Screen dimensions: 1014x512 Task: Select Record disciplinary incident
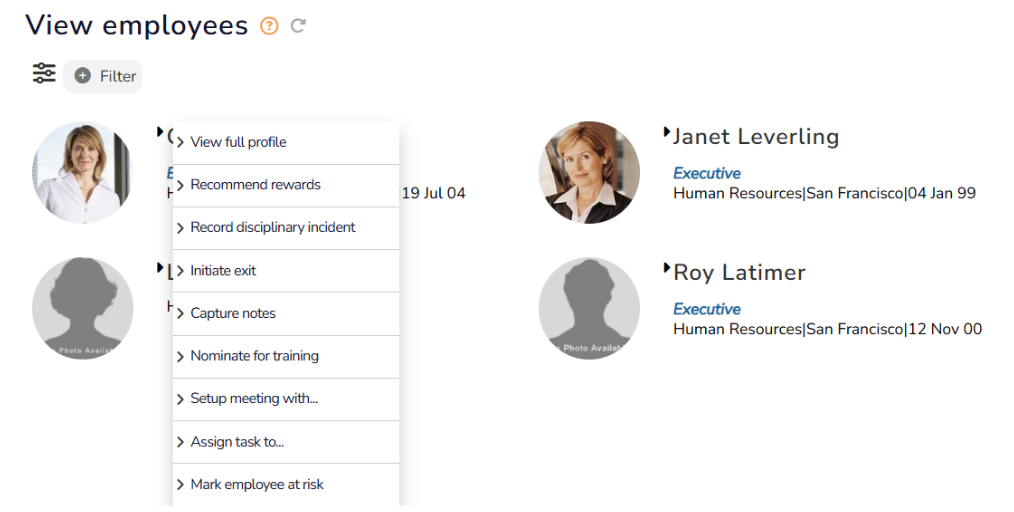point(272,228)
